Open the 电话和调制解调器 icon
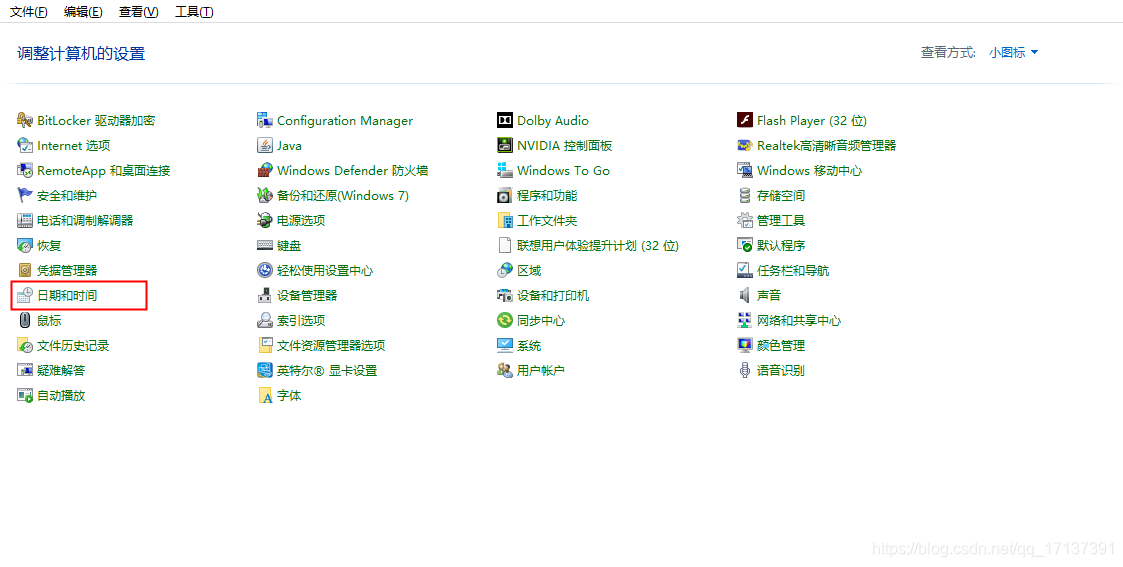Image resolution: width=1123 pixels, height=567 pixels. [25, 220]
